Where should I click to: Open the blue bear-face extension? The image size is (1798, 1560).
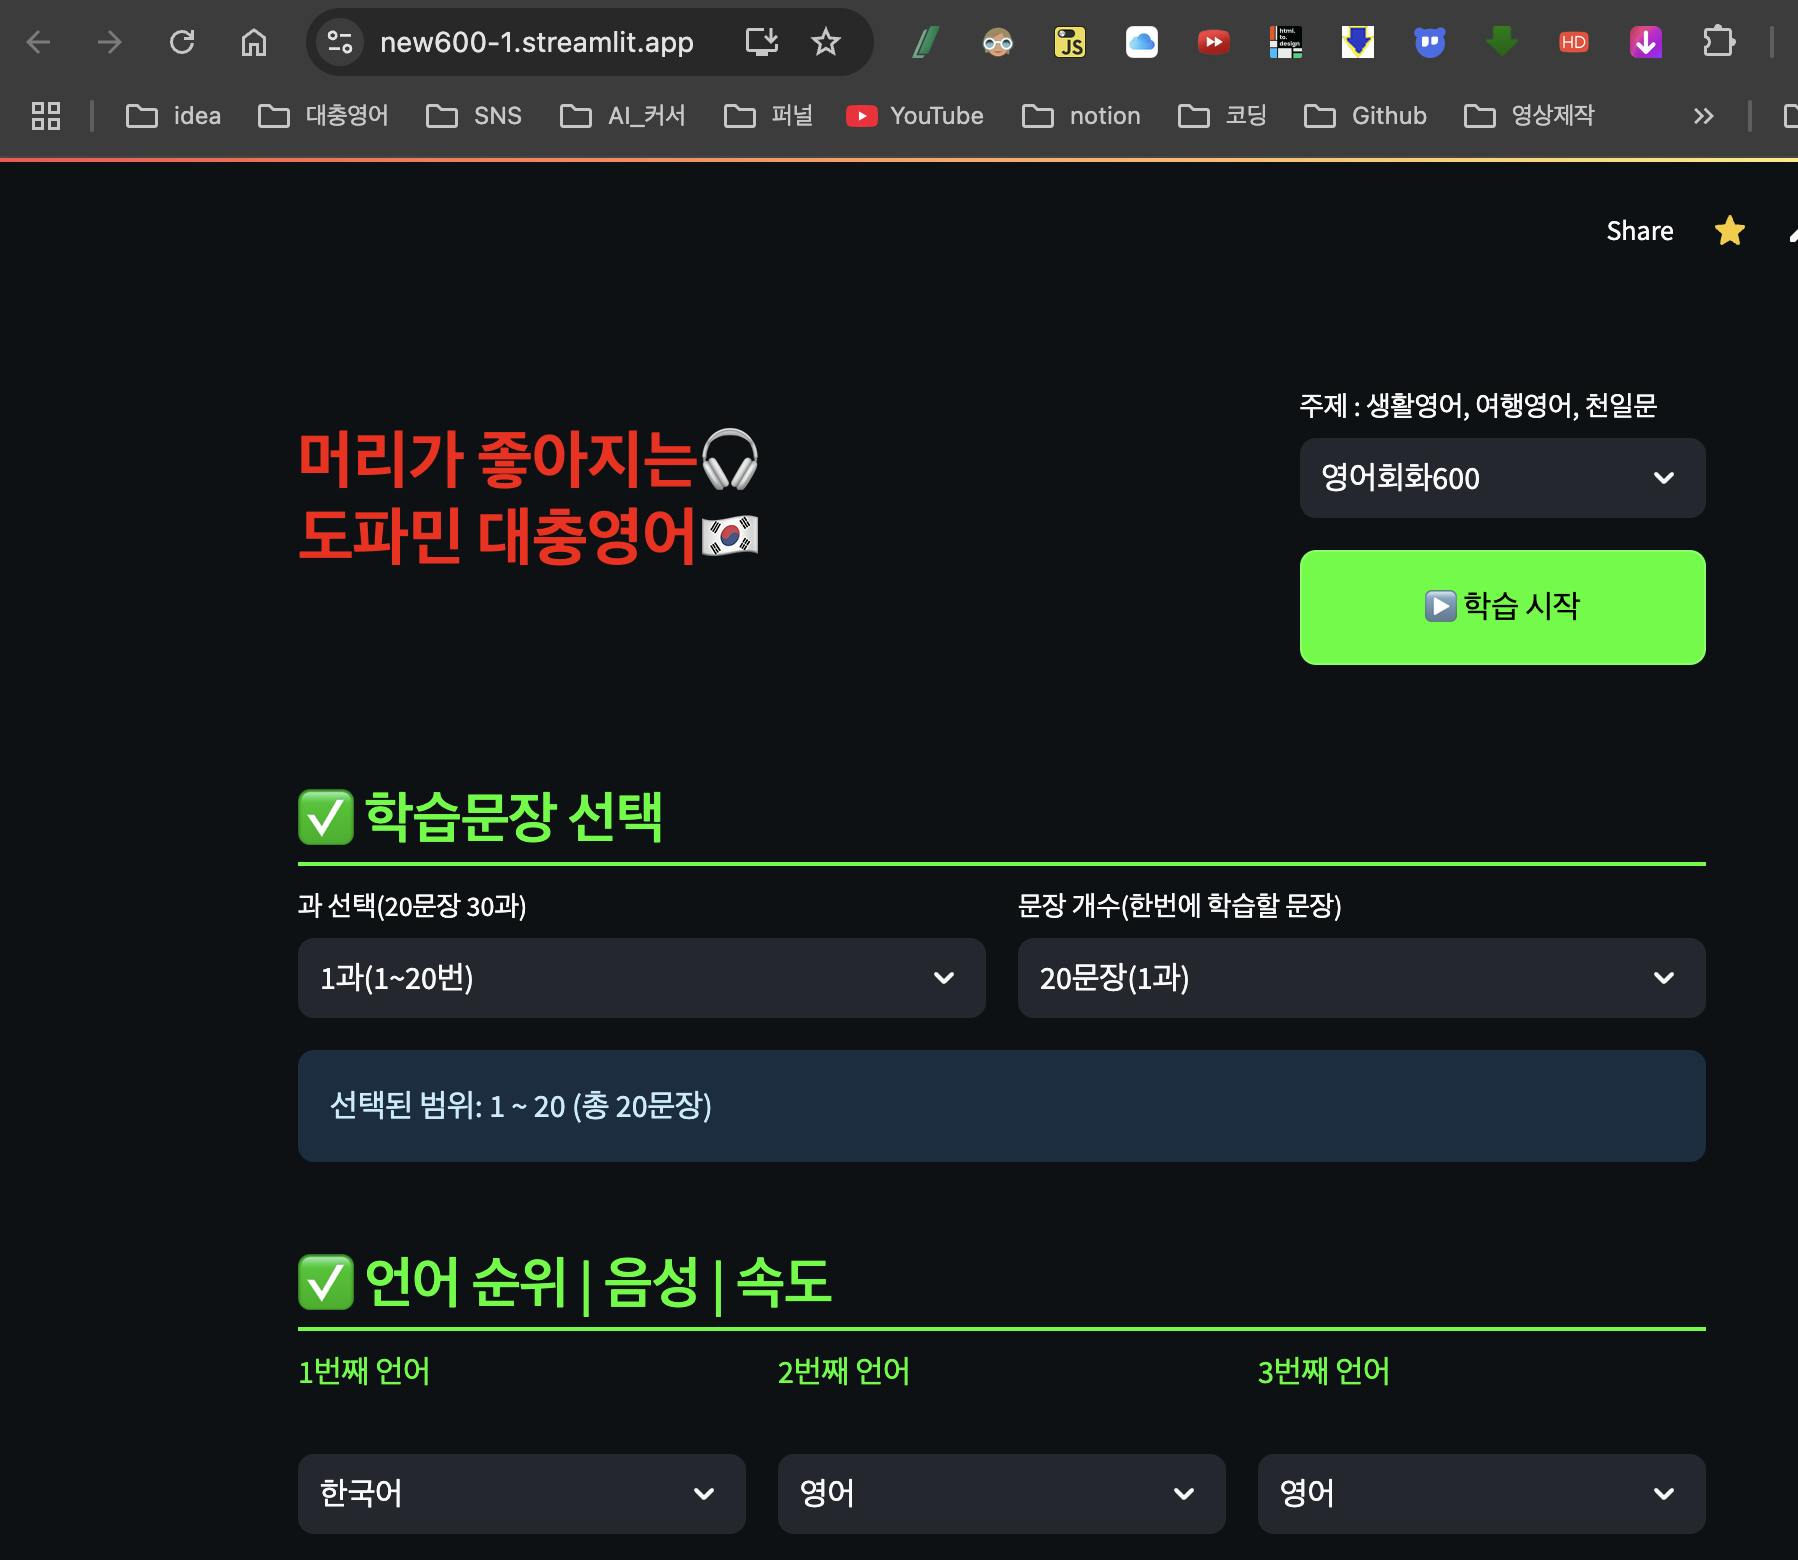[1430, 42]
